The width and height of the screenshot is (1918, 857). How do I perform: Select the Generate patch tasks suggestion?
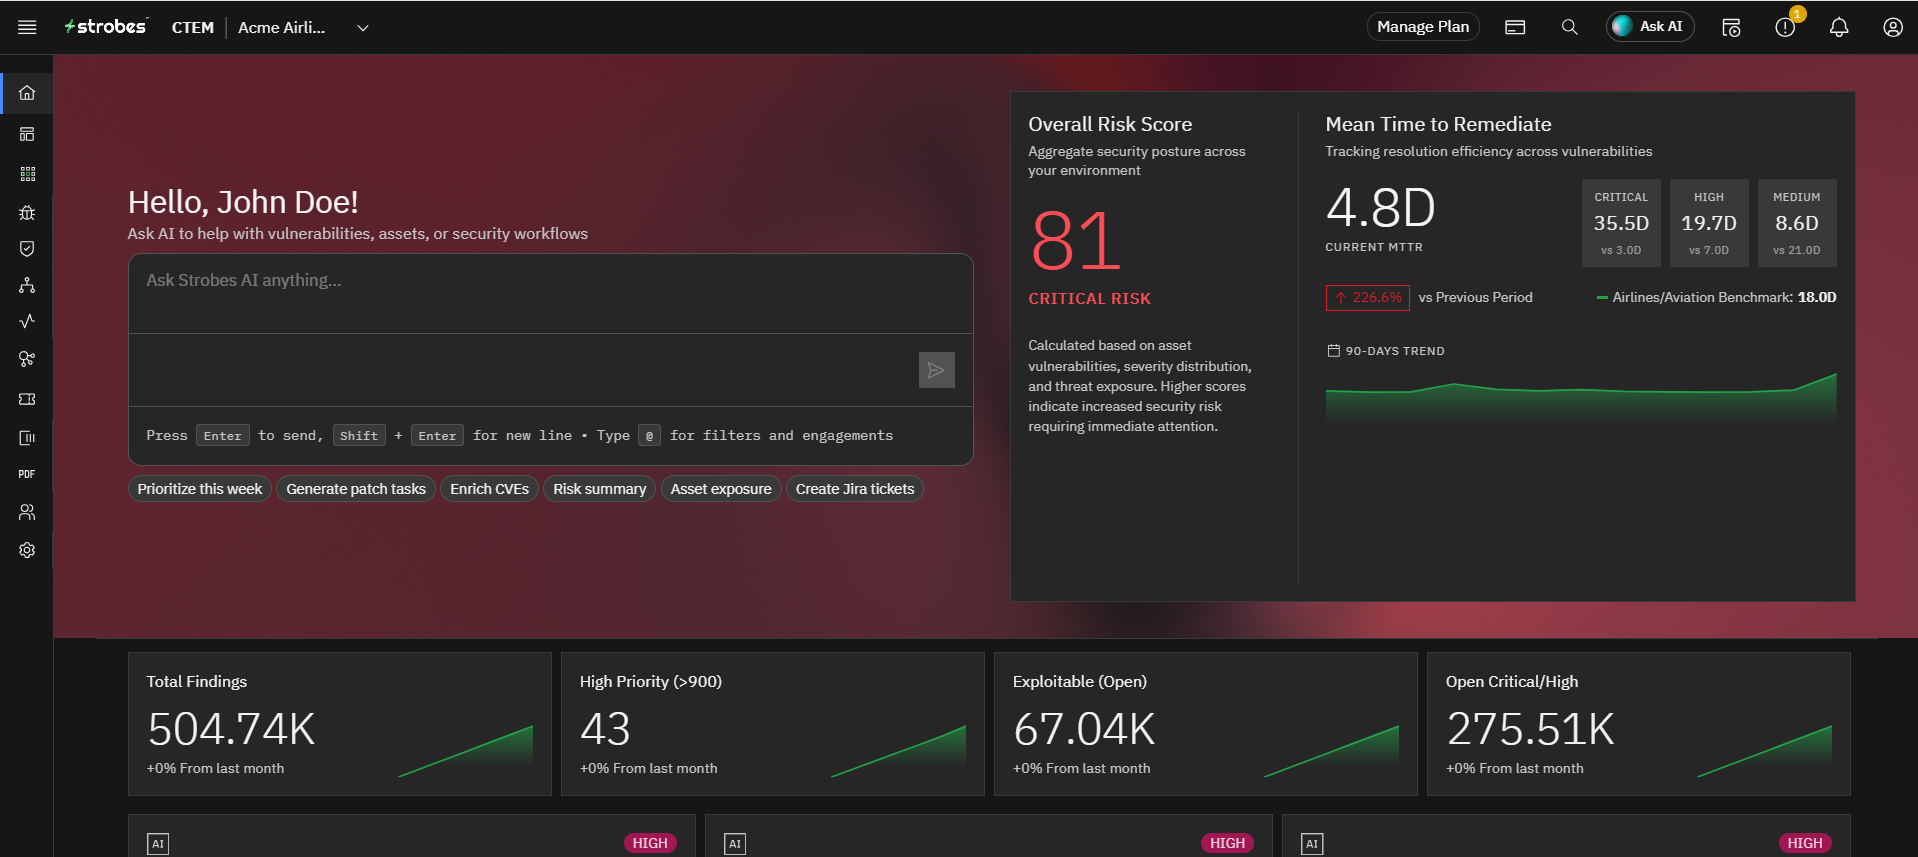coord(356,489)
